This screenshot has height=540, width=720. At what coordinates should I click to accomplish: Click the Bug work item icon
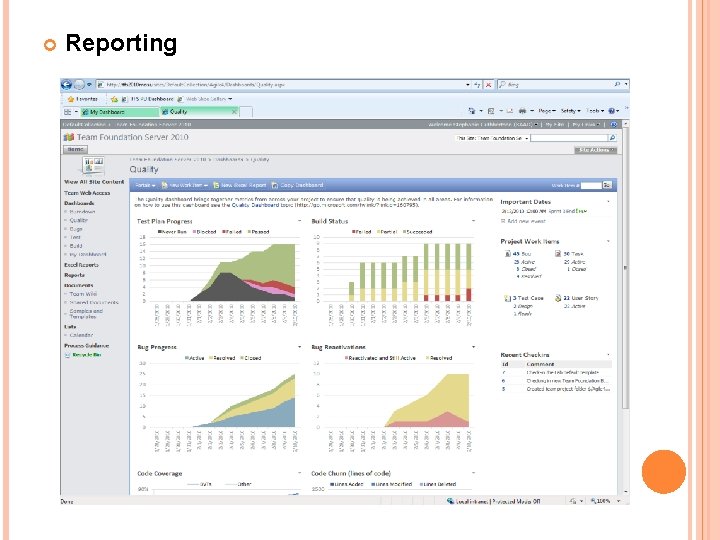click(508, 253)
